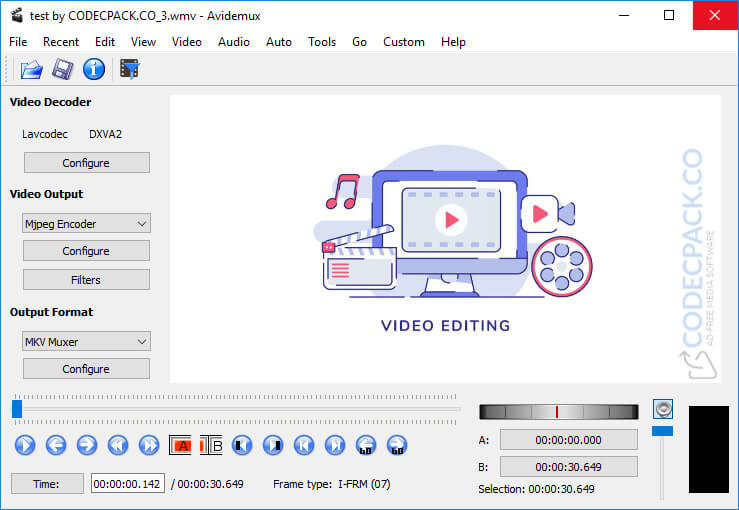Open the Custom menu
The height and width of the screenshot is (510, 739).
404,42
